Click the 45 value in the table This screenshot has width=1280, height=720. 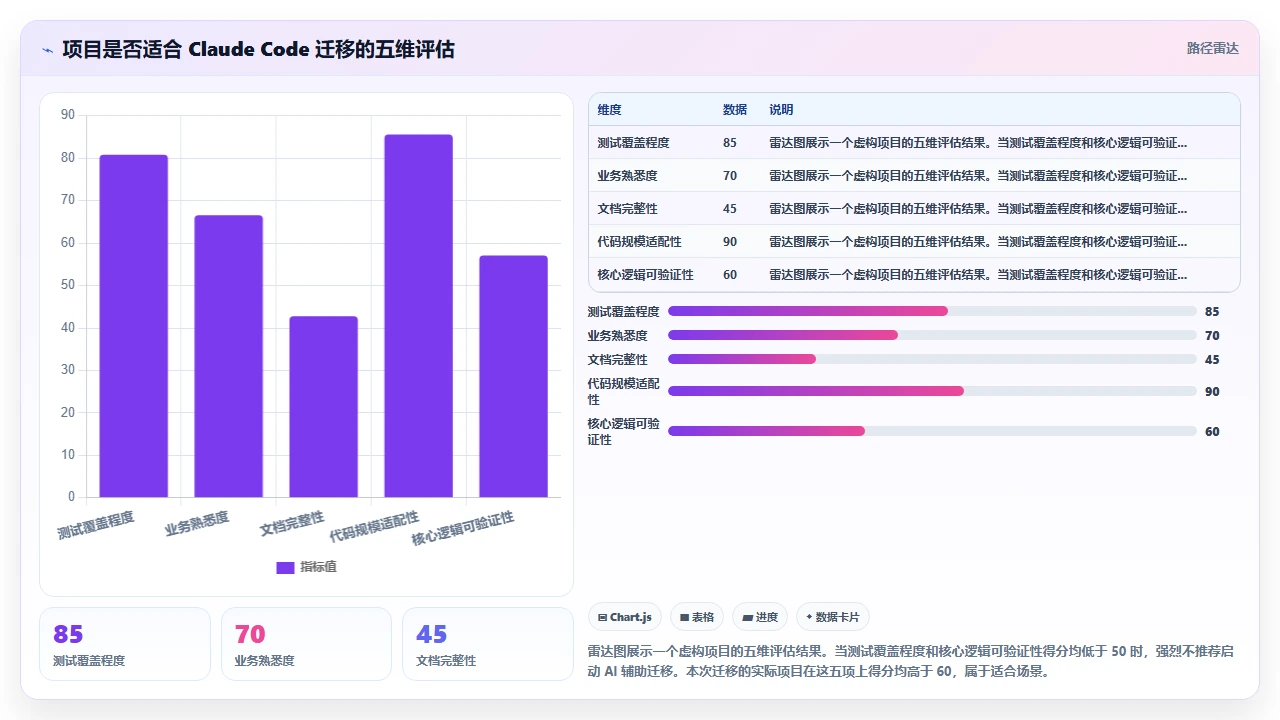(730, 209)
